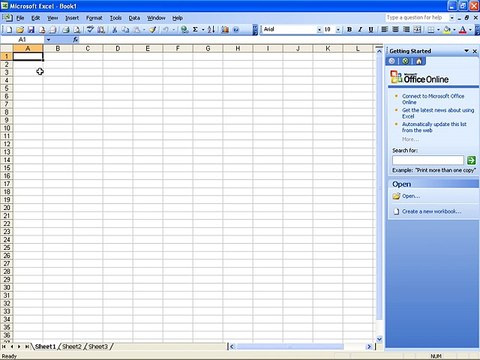480x360 pixels.
Task: Open Microsoft Excel Help icon in toolbar
Action: click(x=236, y=30)
